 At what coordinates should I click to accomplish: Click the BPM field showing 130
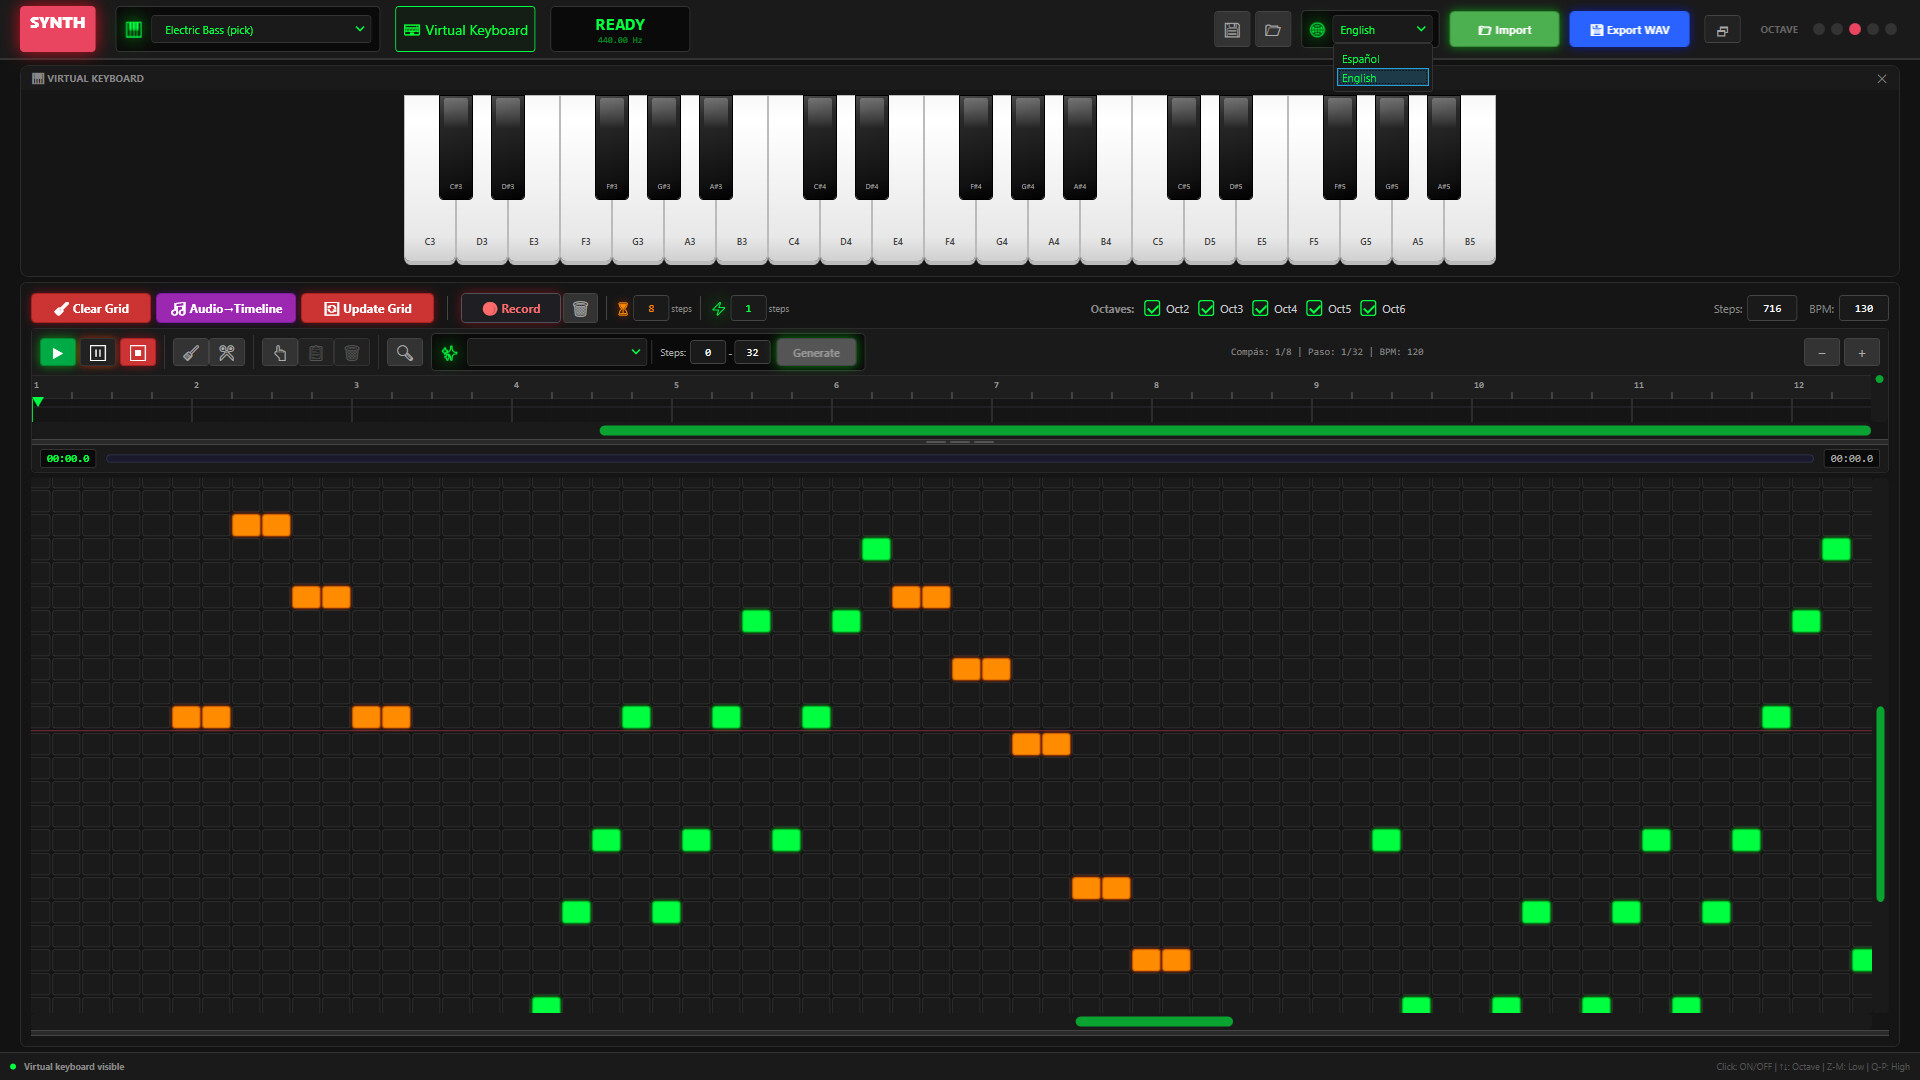[x=1864, y=308]
